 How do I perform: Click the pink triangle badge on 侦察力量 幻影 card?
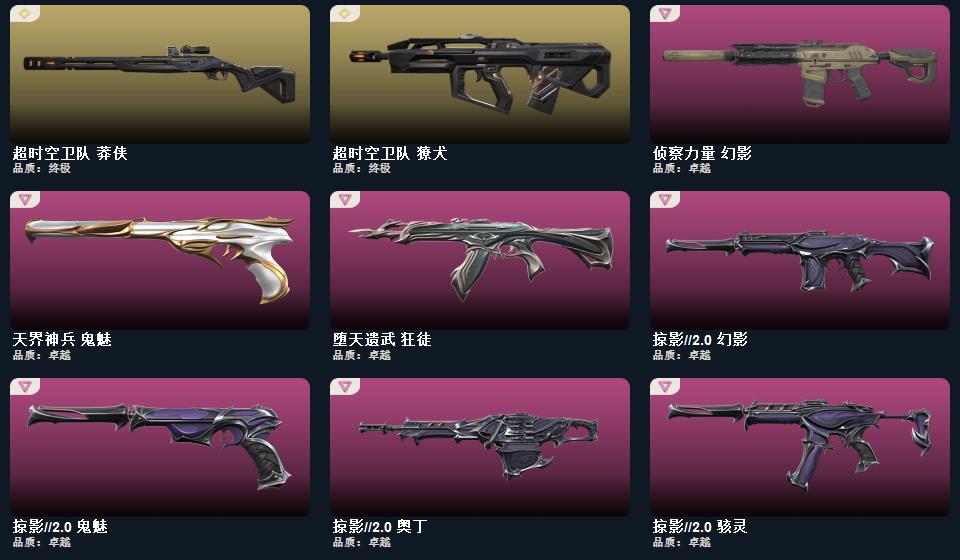665,13
